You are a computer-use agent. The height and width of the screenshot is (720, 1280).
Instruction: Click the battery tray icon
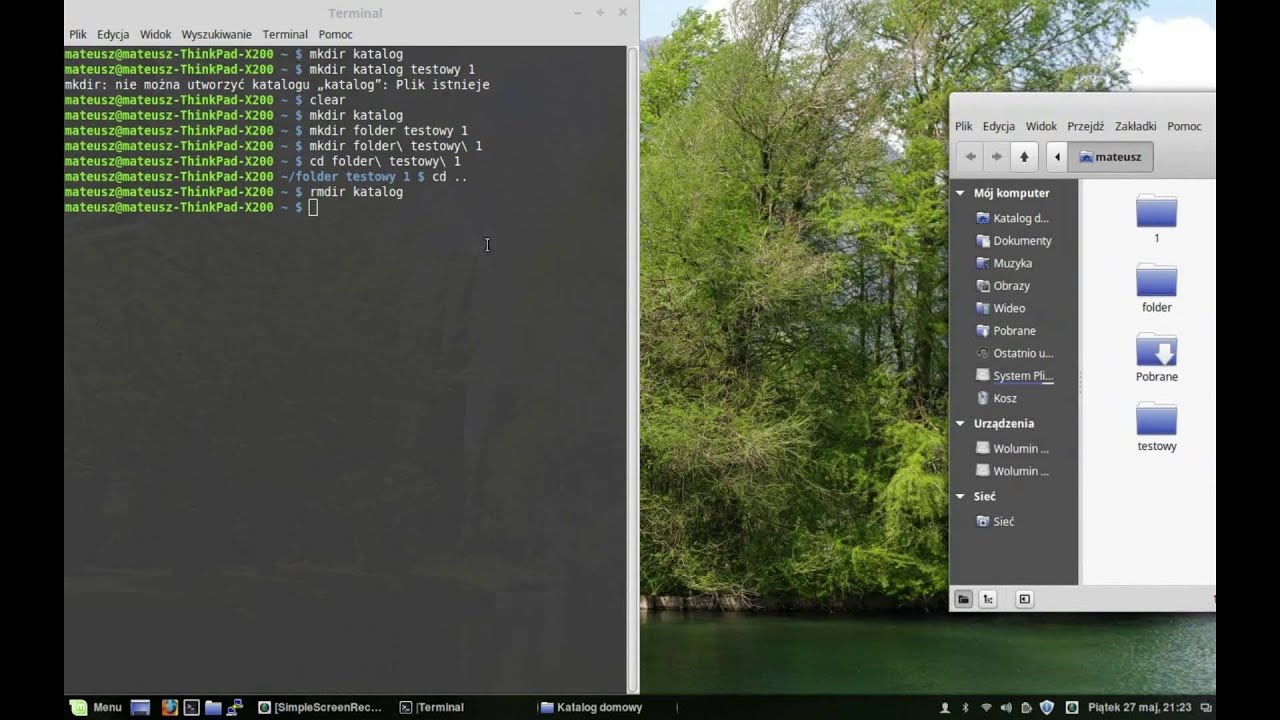tap(1026, 707)
